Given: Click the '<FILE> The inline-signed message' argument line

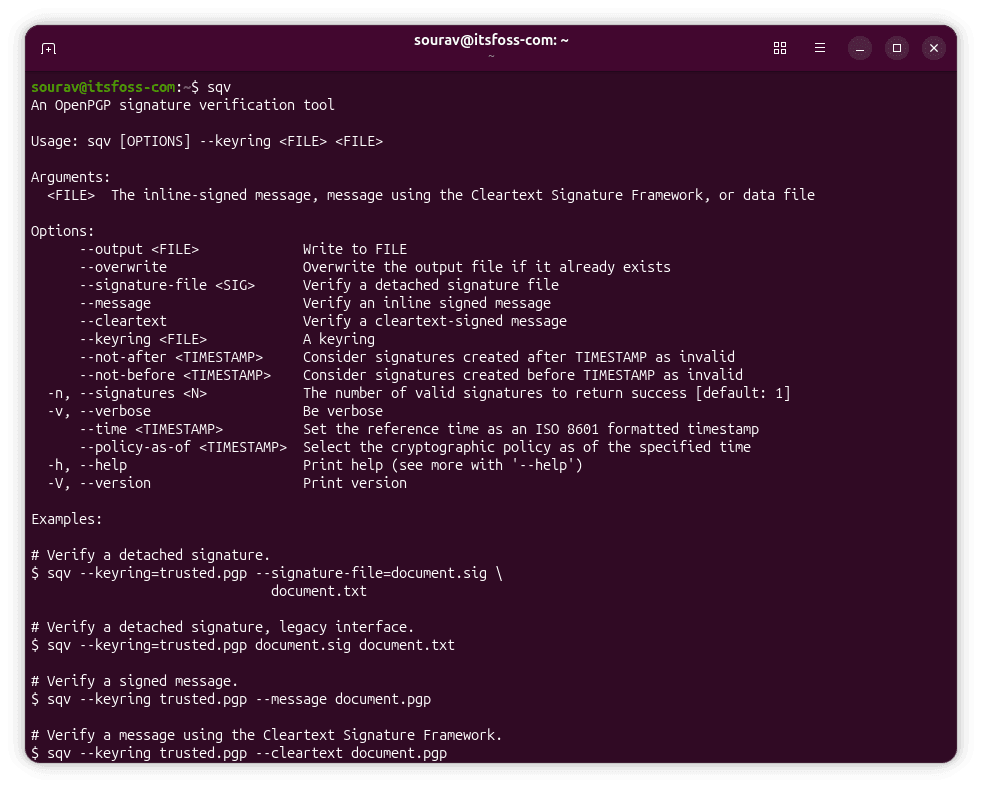Looking at the screenshot, I should [431, 195].
